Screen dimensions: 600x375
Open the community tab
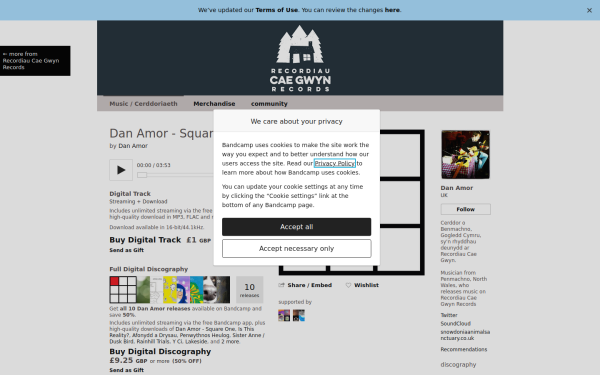(269, 104)
